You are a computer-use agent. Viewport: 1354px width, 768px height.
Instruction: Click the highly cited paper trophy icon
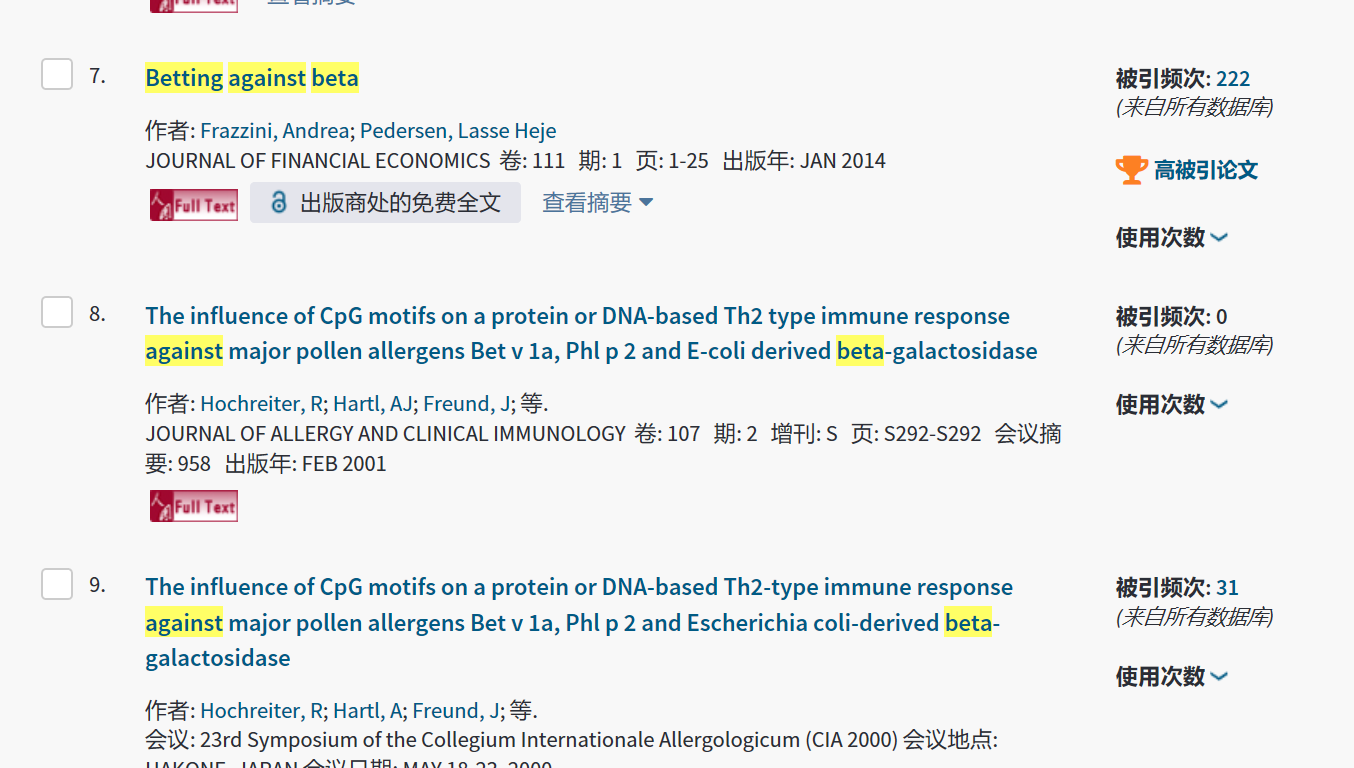click(x=1131, y=170)
